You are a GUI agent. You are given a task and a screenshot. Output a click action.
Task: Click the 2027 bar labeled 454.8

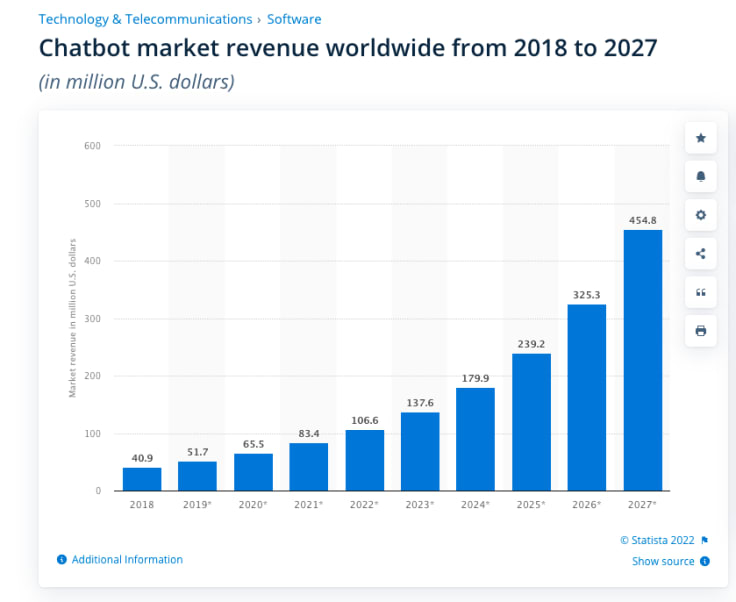[x=643, y=360]
